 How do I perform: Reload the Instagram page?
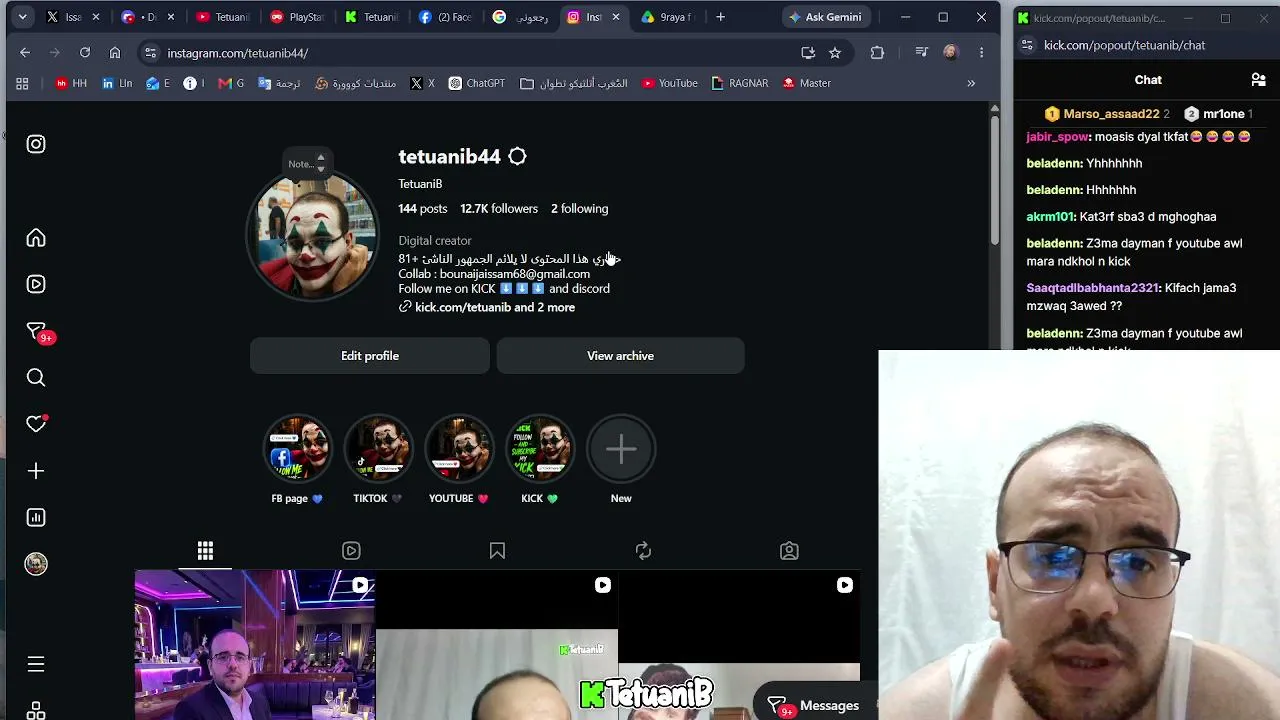click(85, 53)
